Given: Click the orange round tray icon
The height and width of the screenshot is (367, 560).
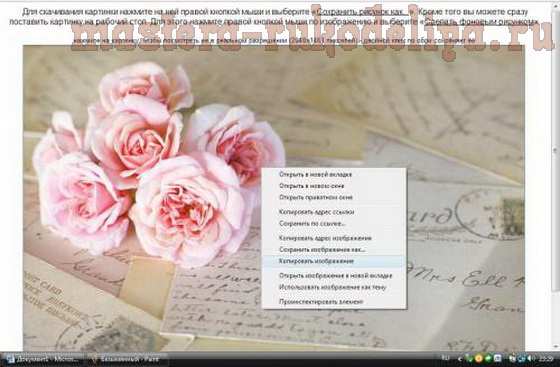Looking at the screenshot, I should (479, 358).
